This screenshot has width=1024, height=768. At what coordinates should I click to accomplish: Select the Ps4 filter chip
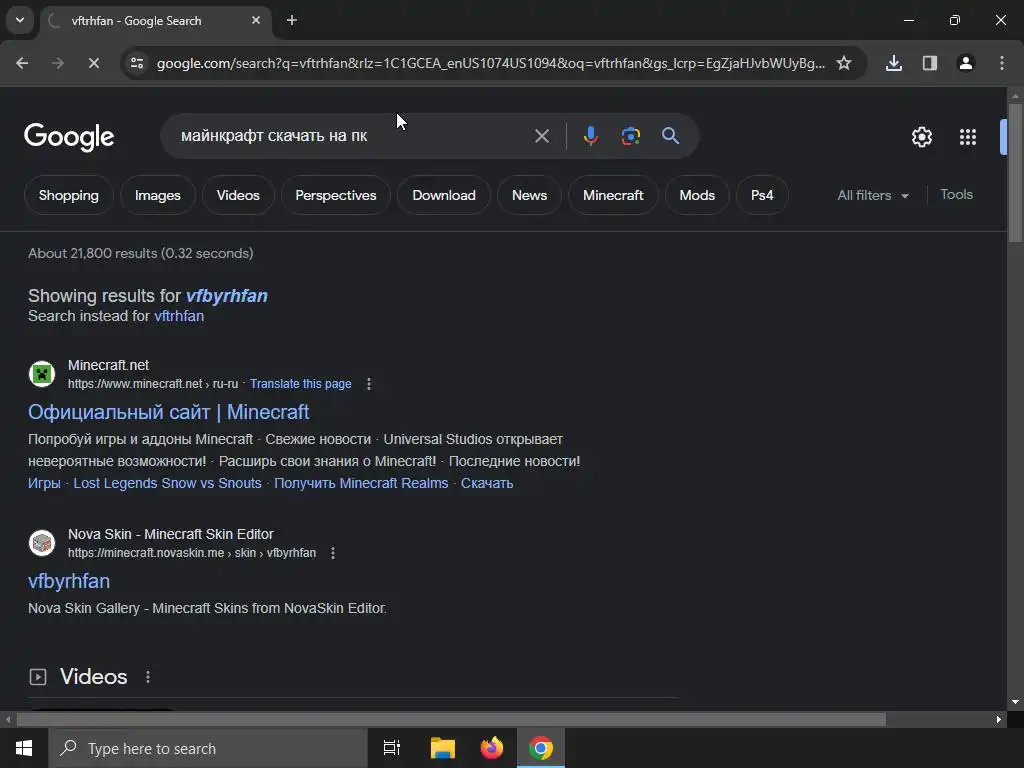762,195
